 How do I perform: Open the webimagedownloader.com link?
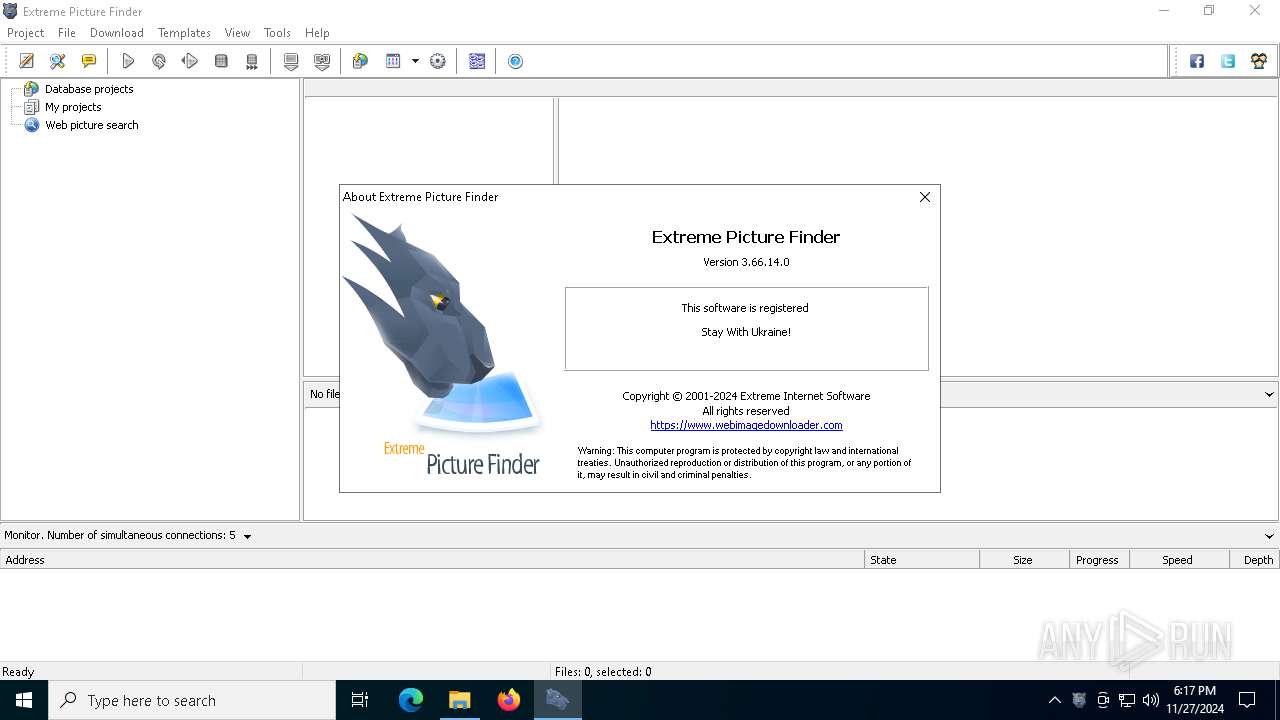[x=746, y=425]
